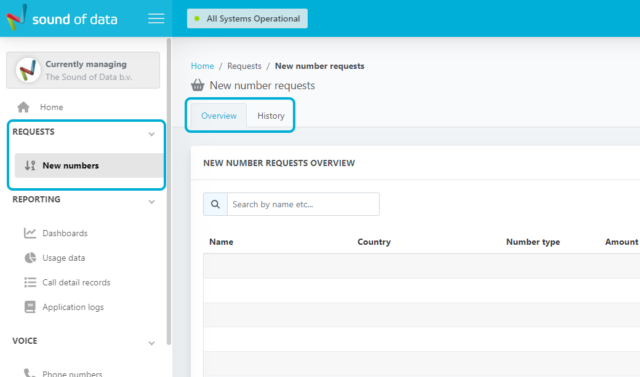640x377 pixels.
Task: Click the sidebar vertical scrollbar
Action: click(169, 192)
